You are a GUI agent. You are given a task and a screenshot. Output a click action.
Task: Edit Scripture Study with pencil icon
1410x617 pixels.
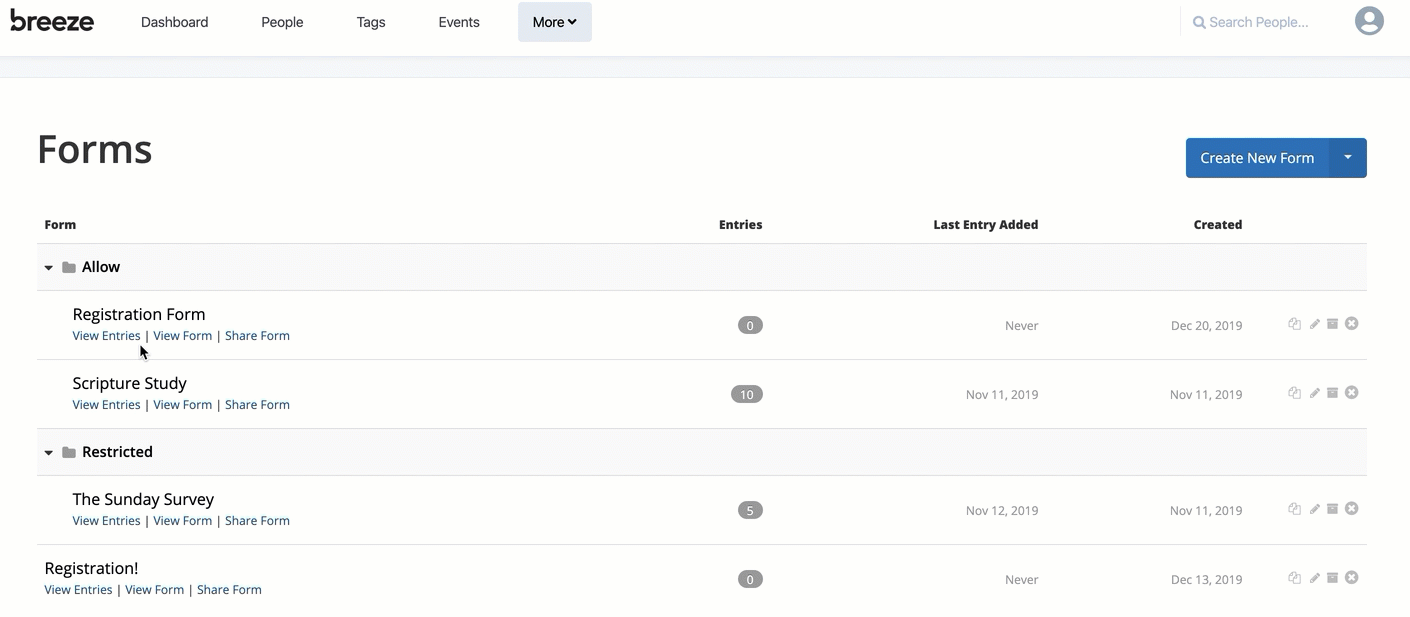1314,393
